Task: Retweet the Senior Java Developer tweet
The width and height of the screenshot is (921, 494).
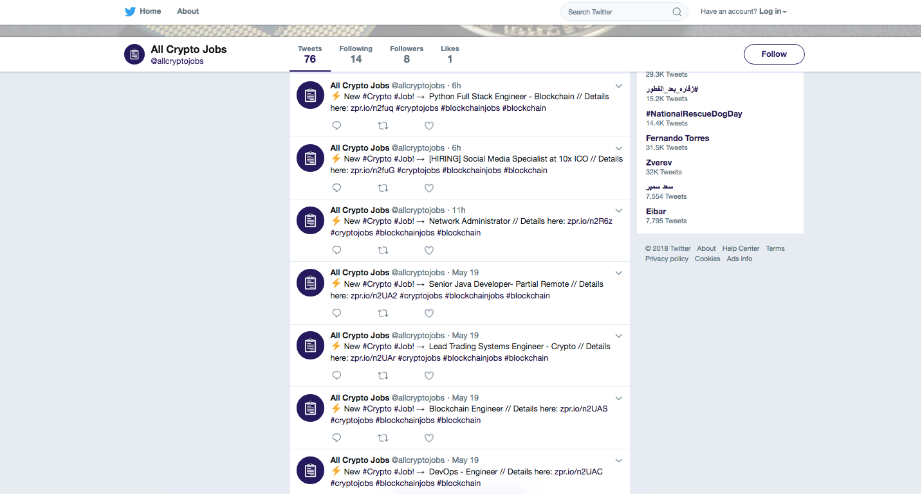Action: pos(383,313)
